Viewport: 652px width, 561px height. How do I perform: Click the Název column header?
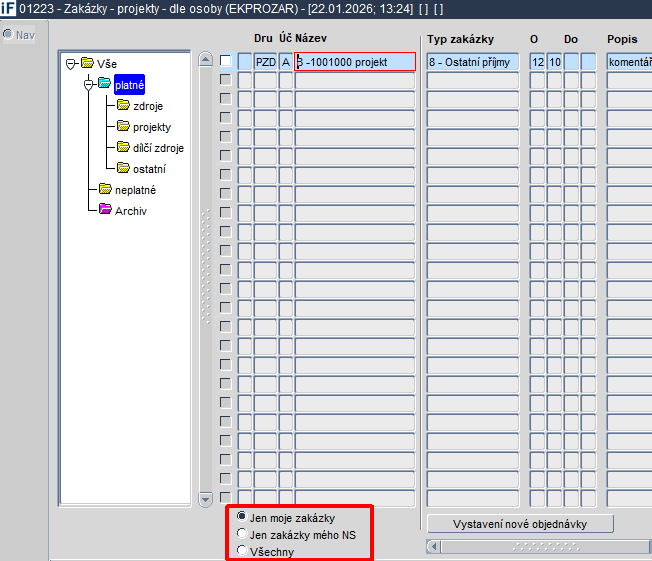[311, 38]
